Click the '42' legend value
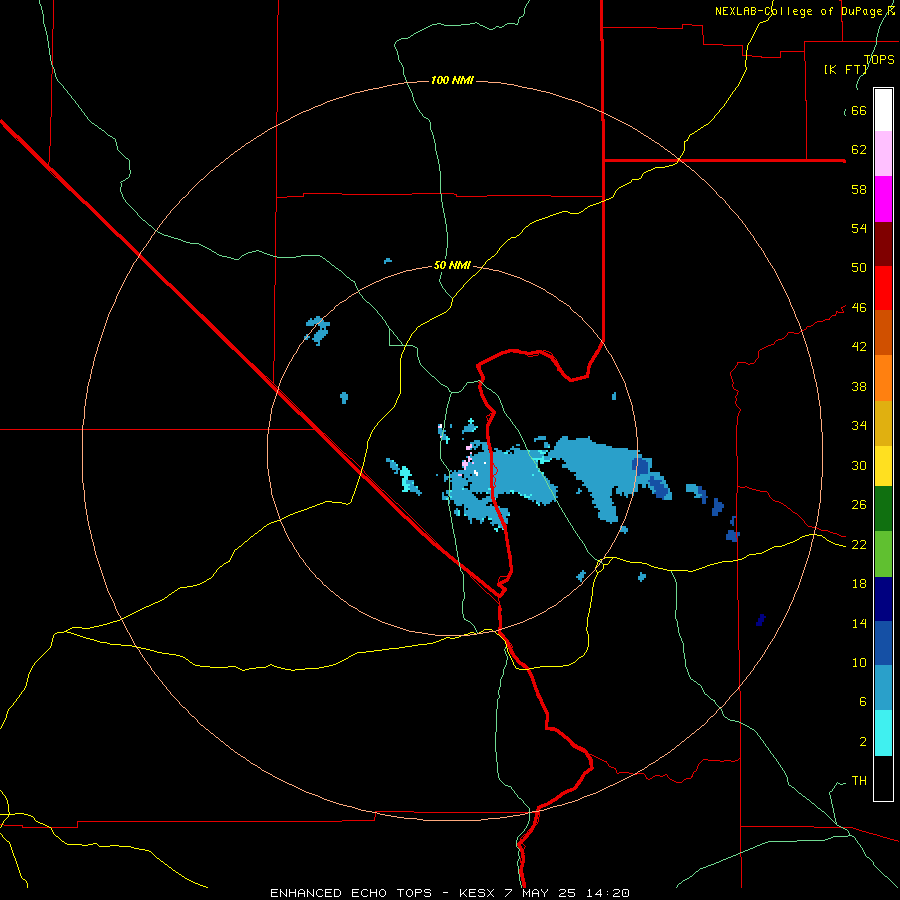This screenshot has height=900, width=900. click(x=859, y=346)
